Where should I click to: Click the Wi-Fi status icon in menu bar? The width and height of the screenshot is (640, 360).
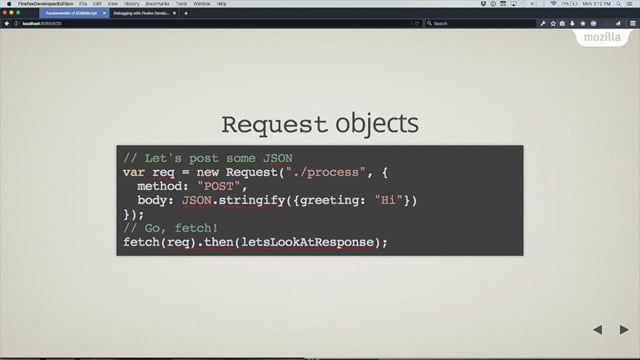pos(553,4)
